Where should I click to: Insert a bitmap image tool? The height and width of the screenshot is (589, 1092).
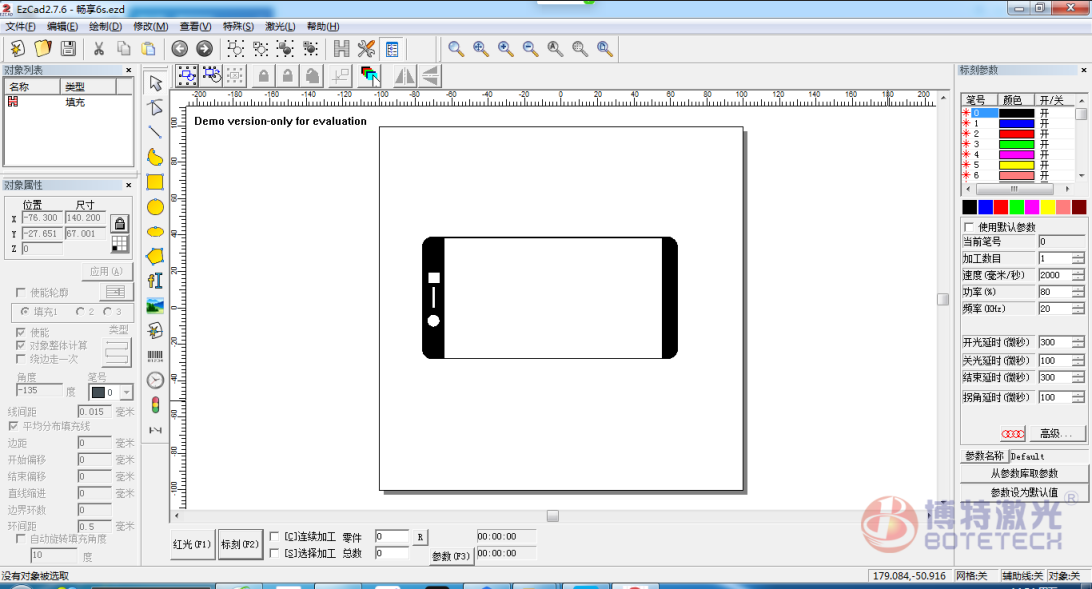[x=155, y=306]
